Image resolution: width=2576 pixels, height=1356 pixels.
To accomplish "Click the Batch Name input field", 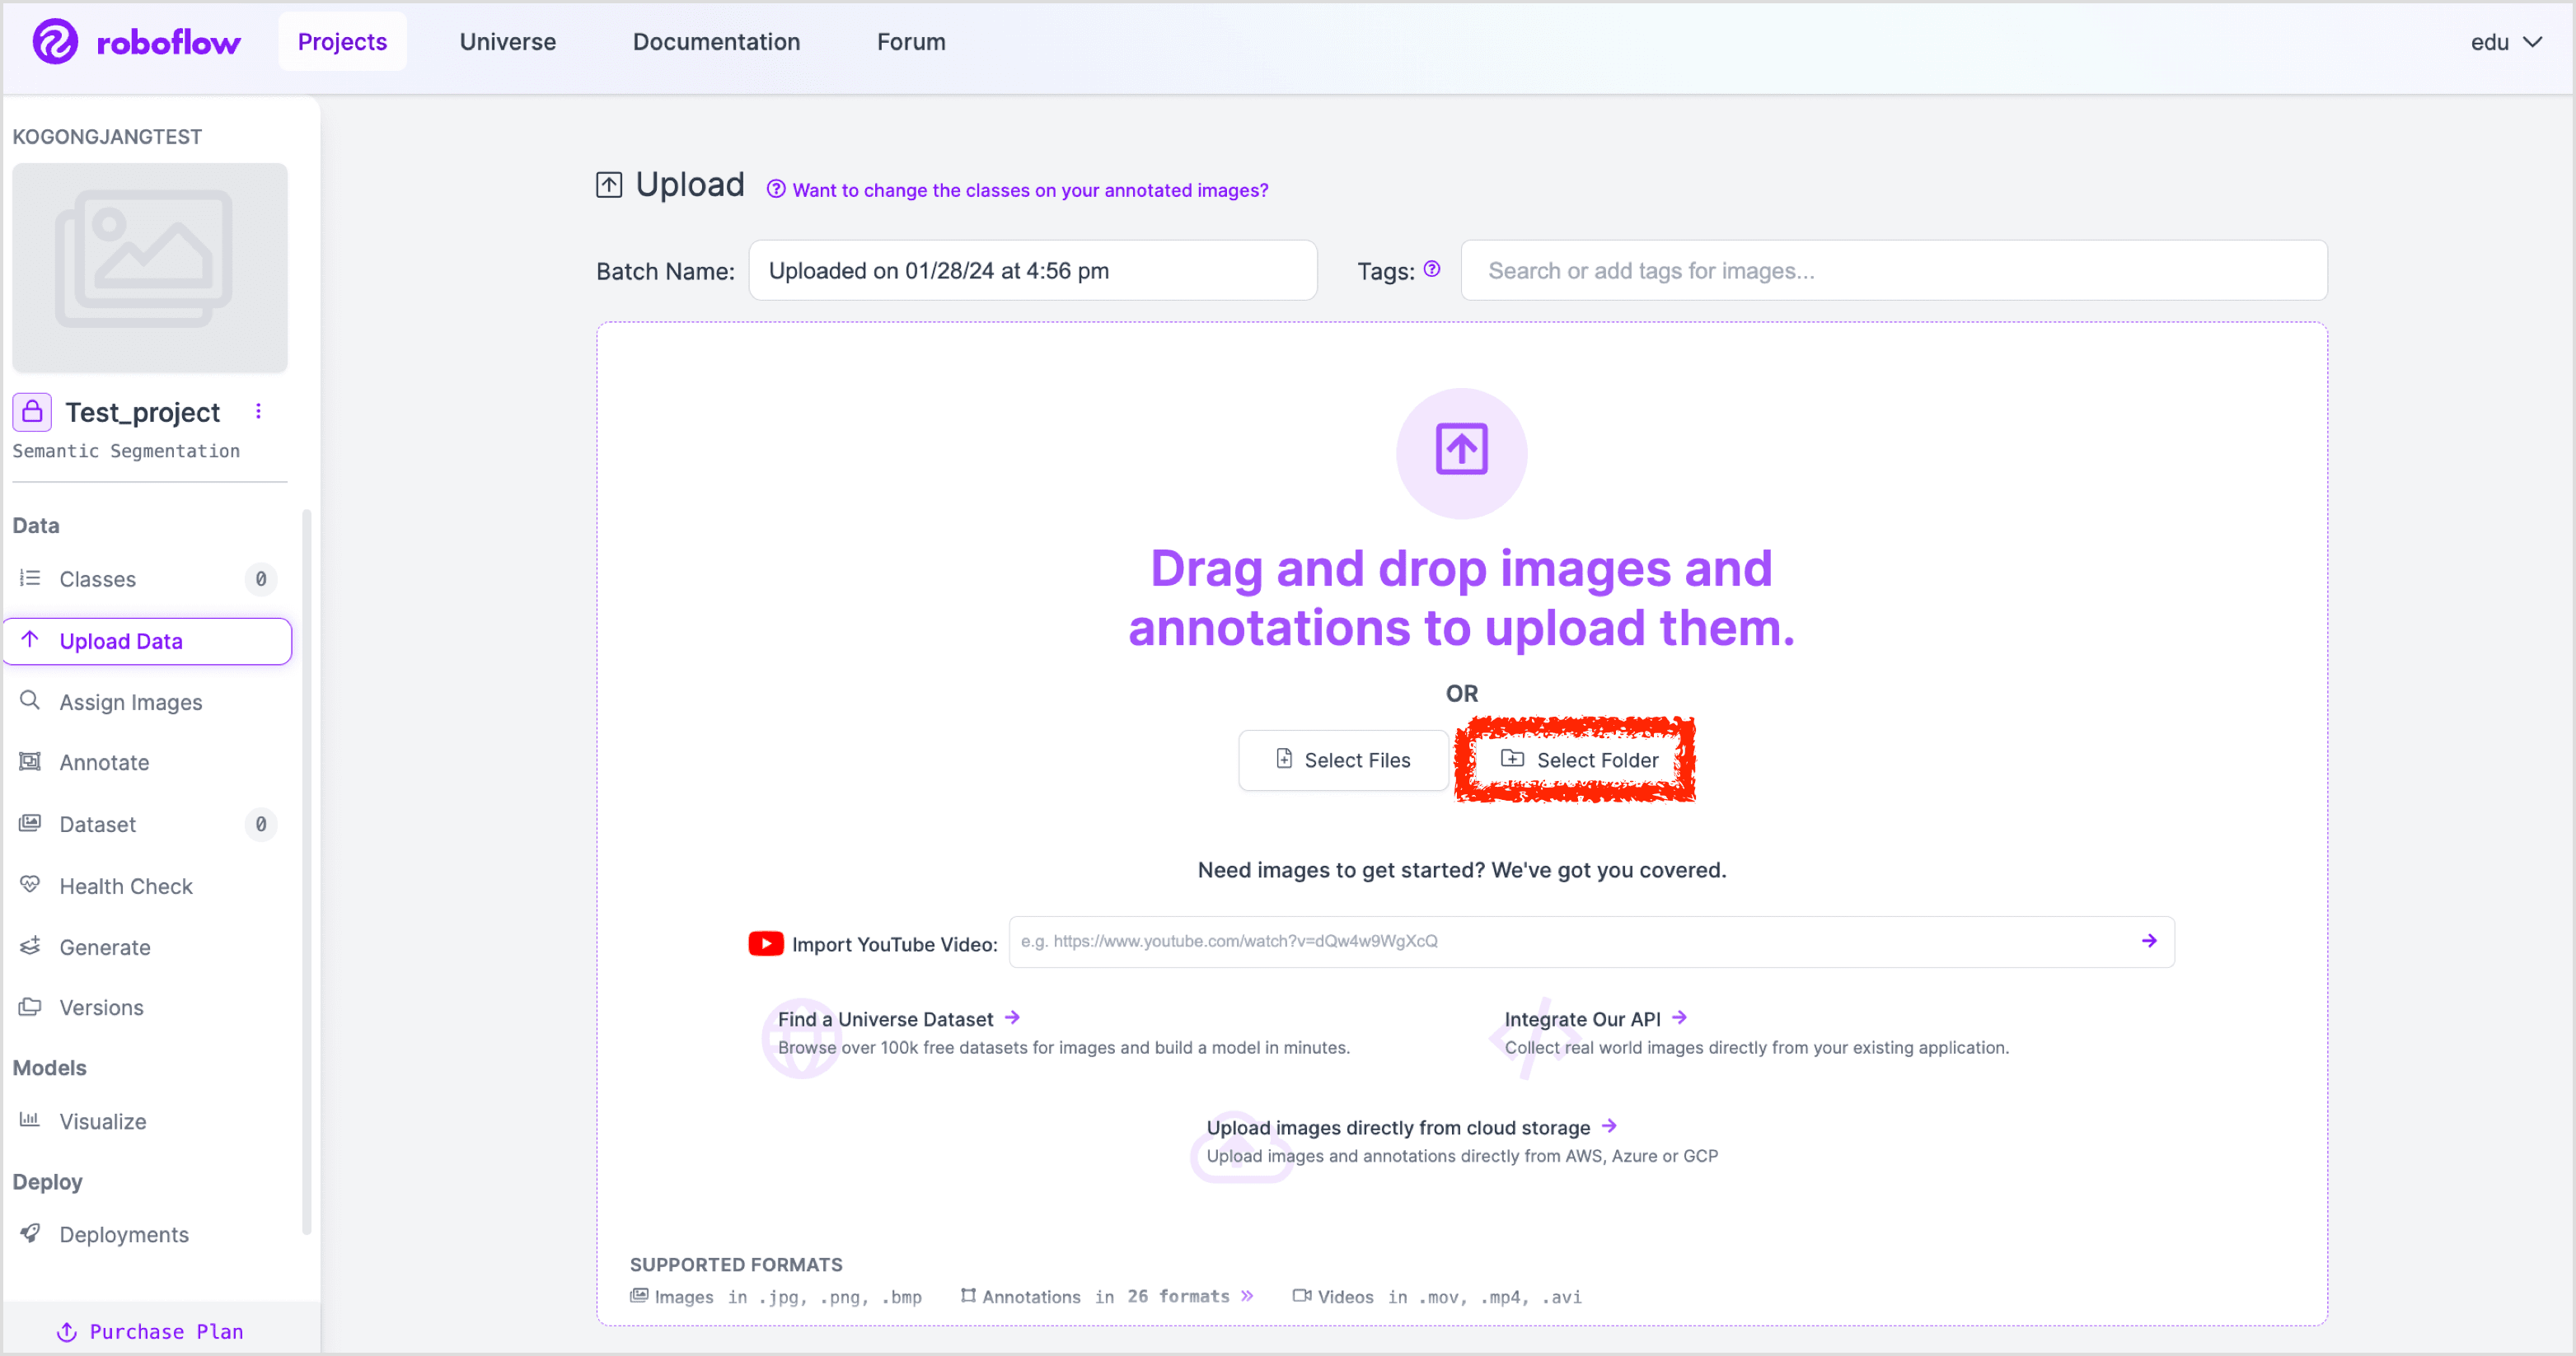I will tap(1033, 271).
